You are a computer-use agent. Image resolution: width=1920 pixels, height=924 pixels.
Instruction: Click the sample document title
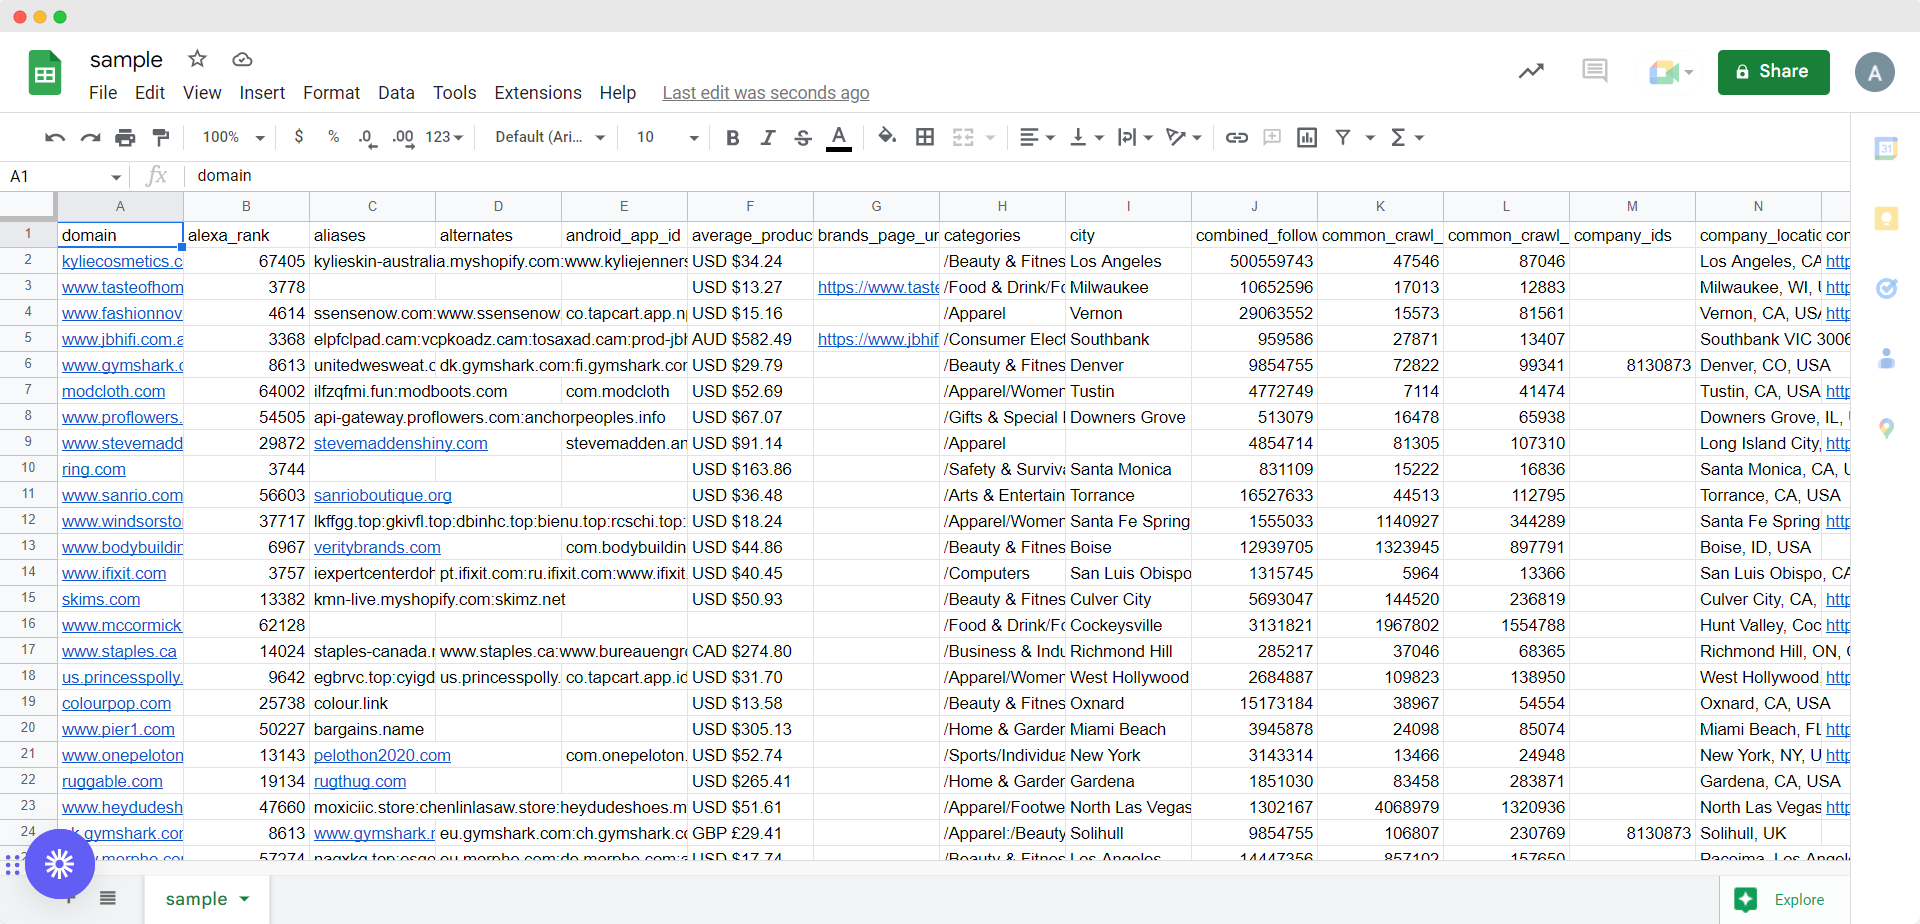126,60
